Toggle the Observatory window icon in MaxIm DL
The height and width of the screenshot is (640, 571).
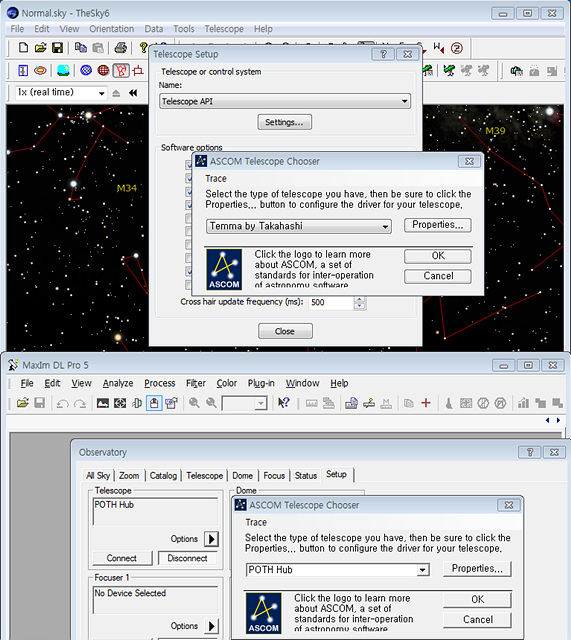tap(154, 403)
